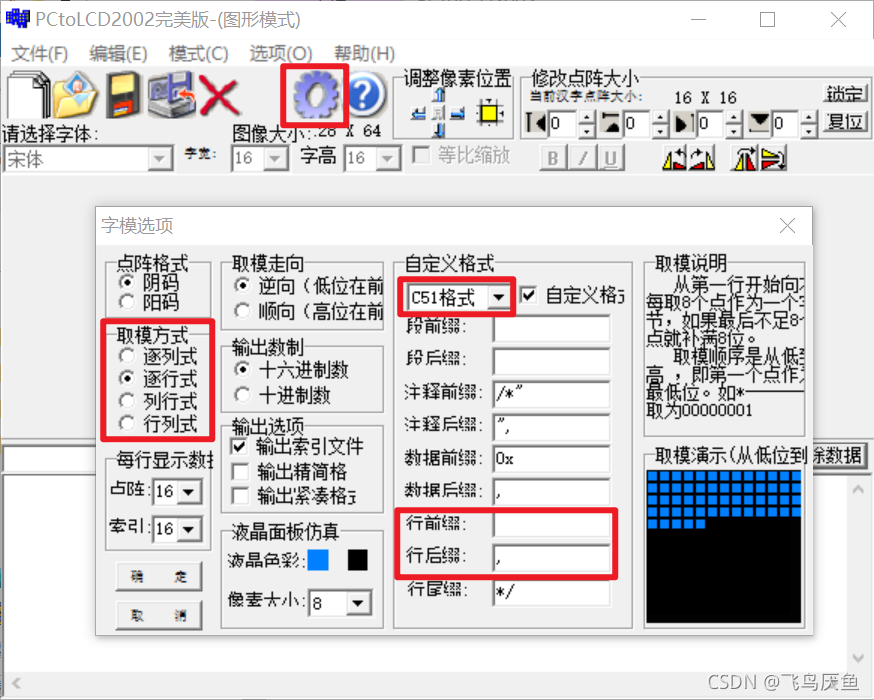Open the 文件(F) menu
The height and width of the screenshot is (700, 874).
(x=40, y=54)
